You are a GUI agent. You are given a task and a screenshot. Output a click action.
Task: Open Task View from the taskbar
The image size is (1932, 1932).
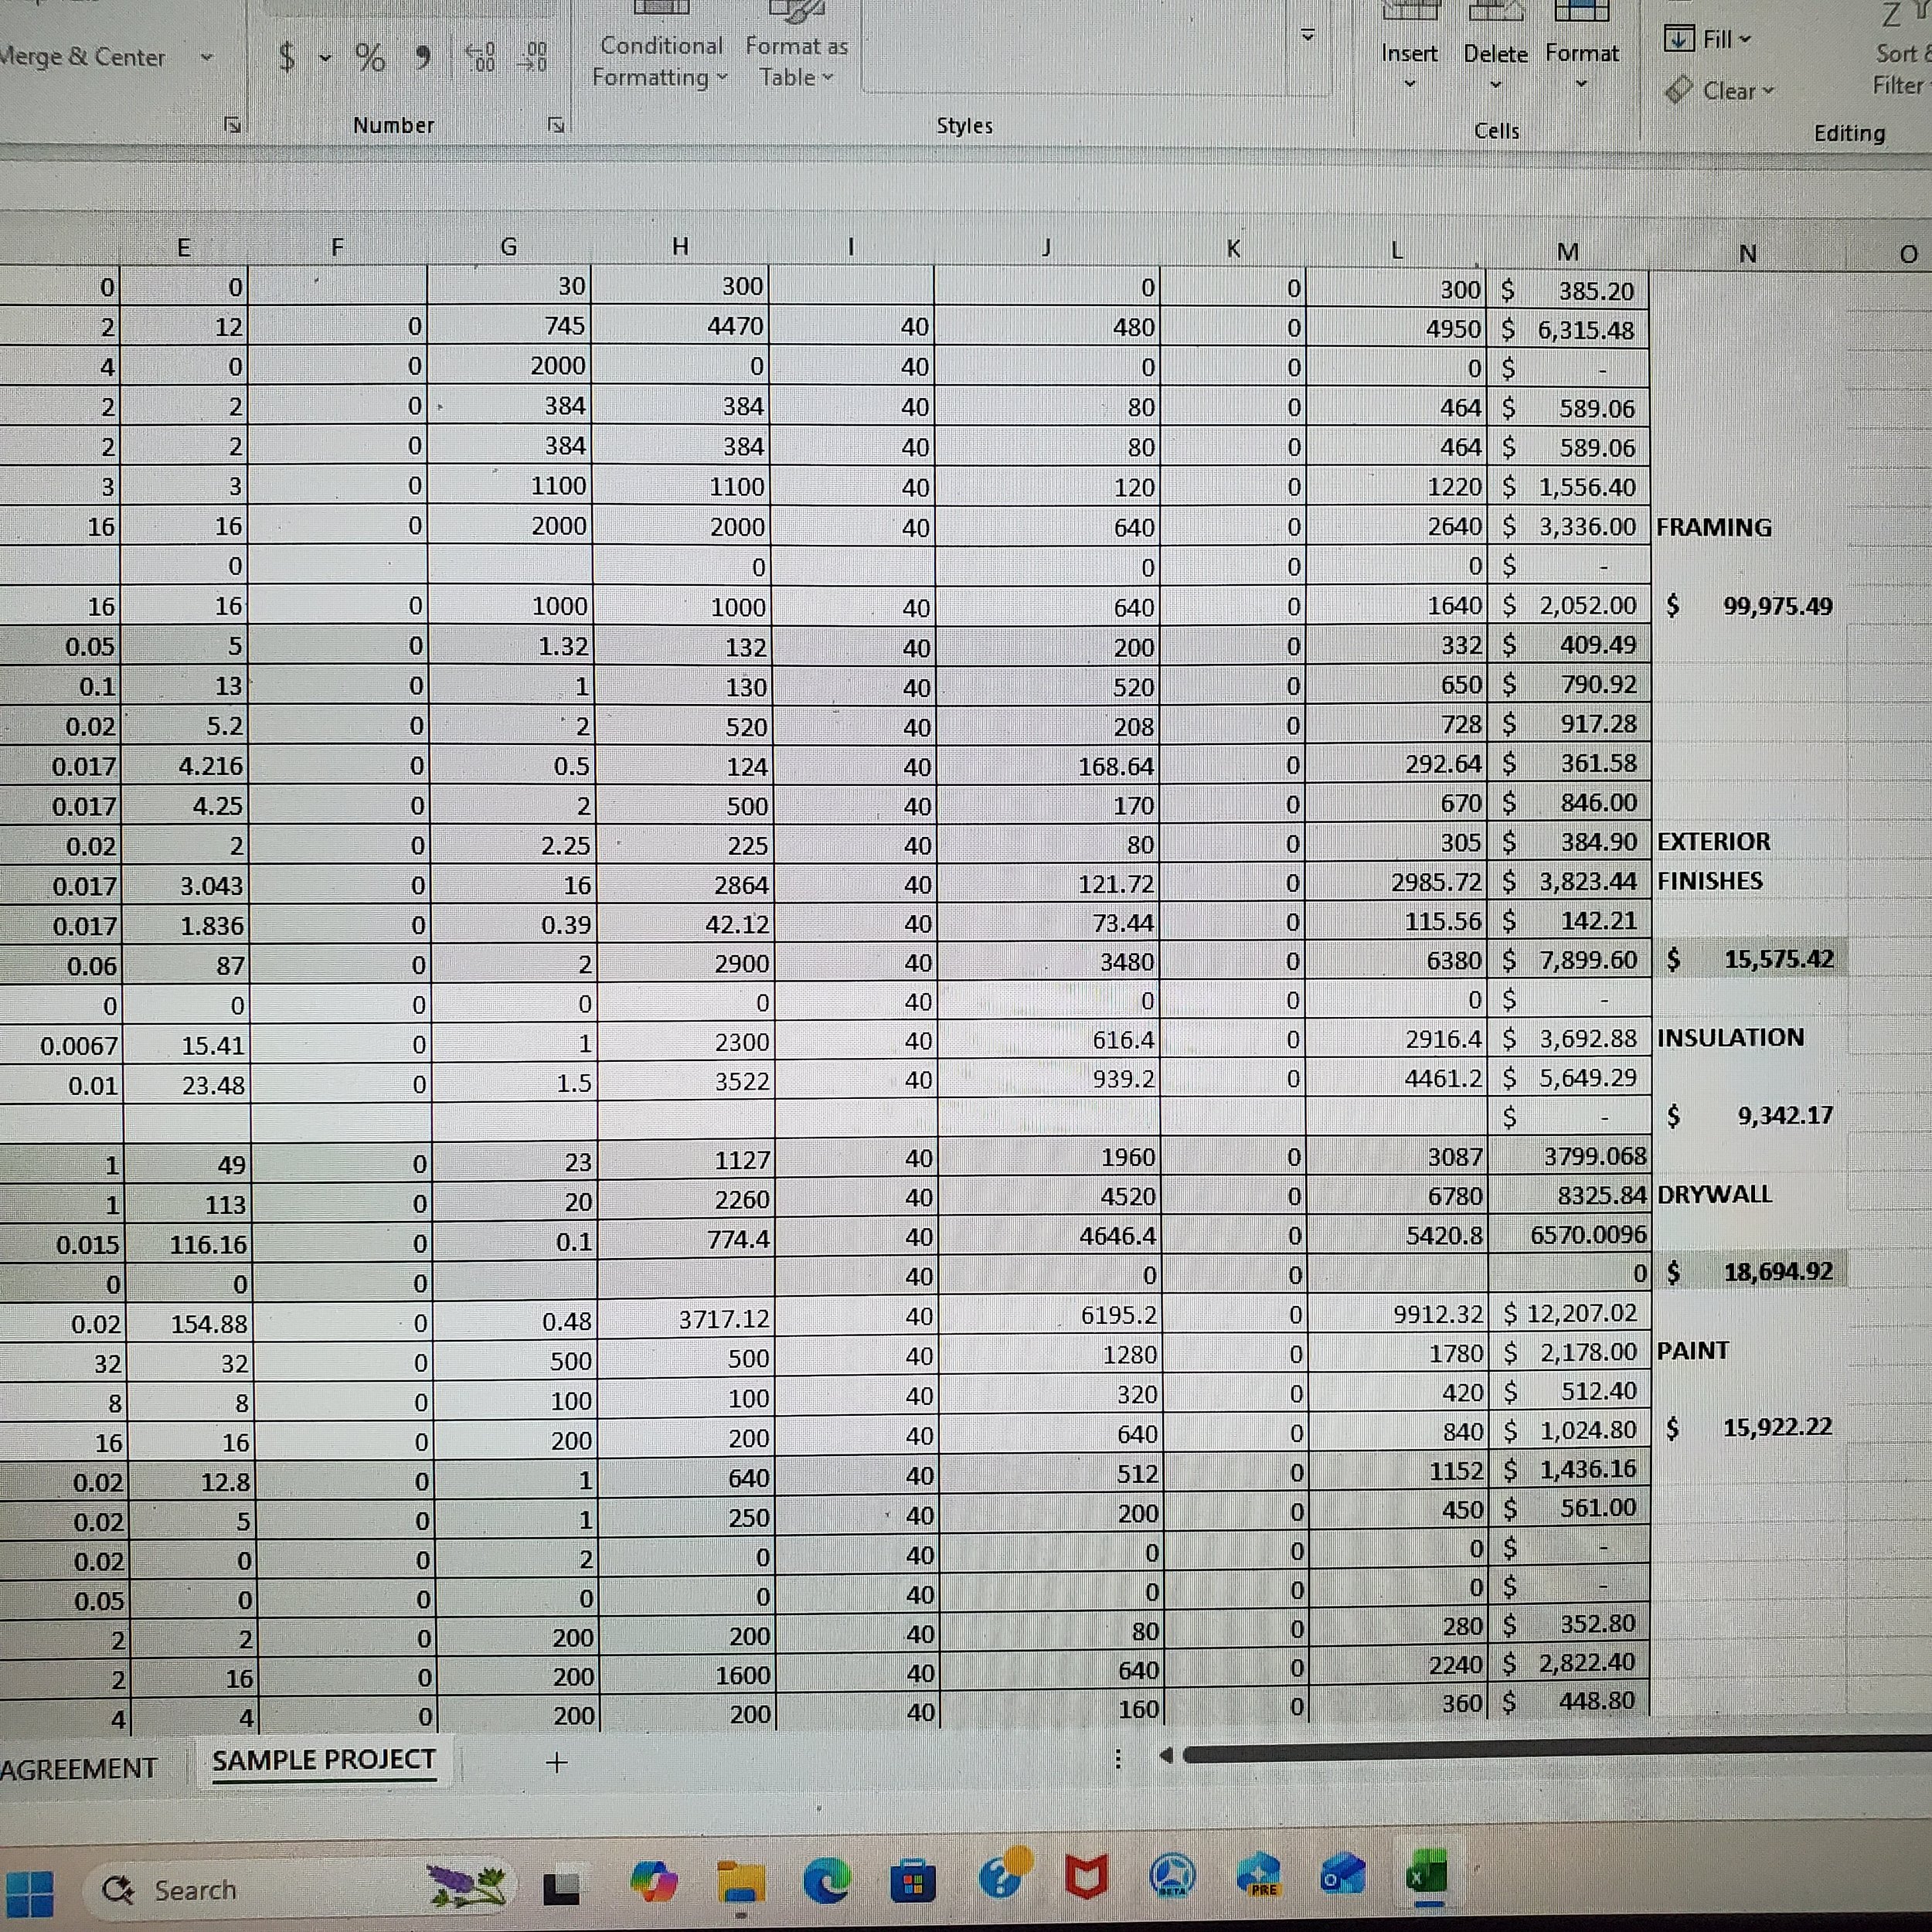pos(560,1888)
